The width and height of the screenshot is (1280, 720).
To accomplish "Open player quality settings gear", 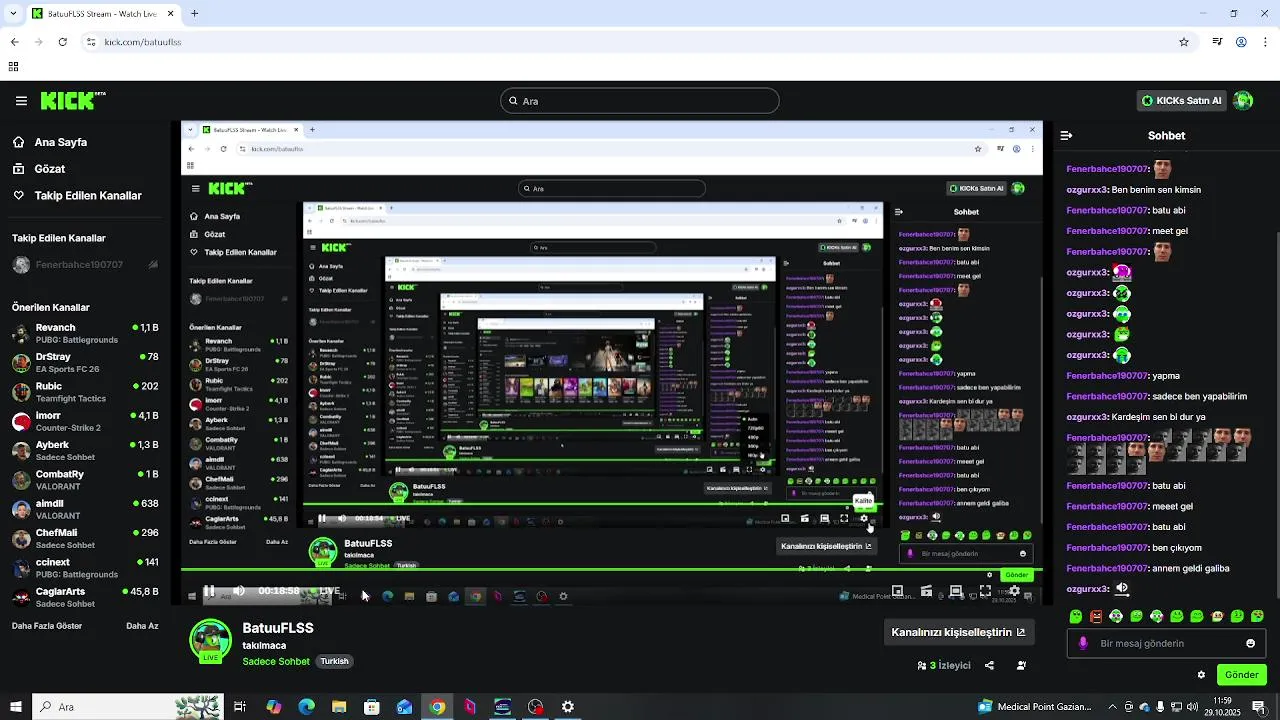I will (x=1014, y=591).
